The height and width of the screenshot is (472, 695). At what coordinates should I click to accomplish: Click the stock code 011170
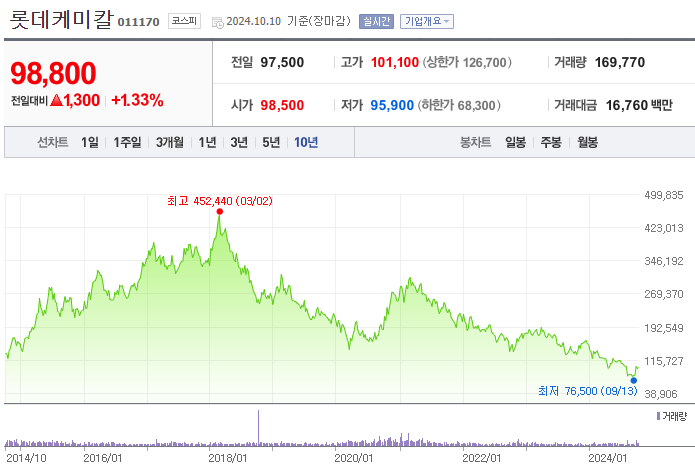pyautogui.click(x=138, y=22)
